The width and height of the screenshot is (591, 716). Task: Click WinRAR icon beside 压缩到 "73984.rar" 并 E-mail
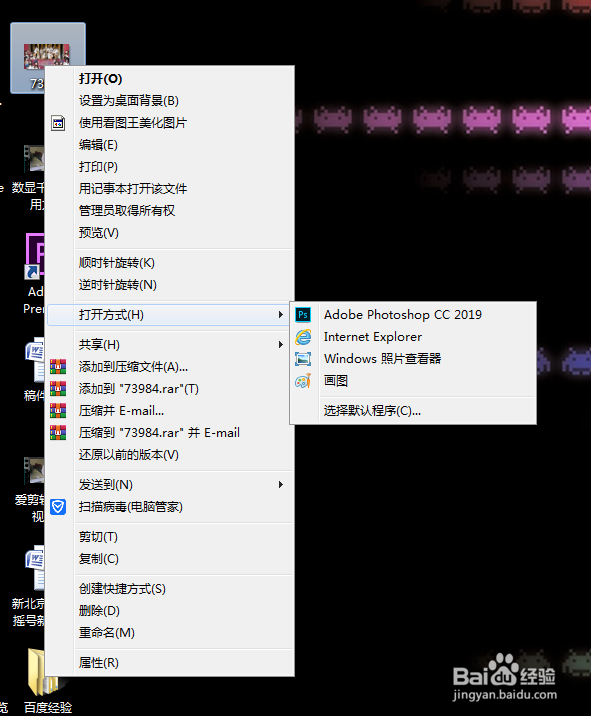pyautogui.click(x=58, y=432)
